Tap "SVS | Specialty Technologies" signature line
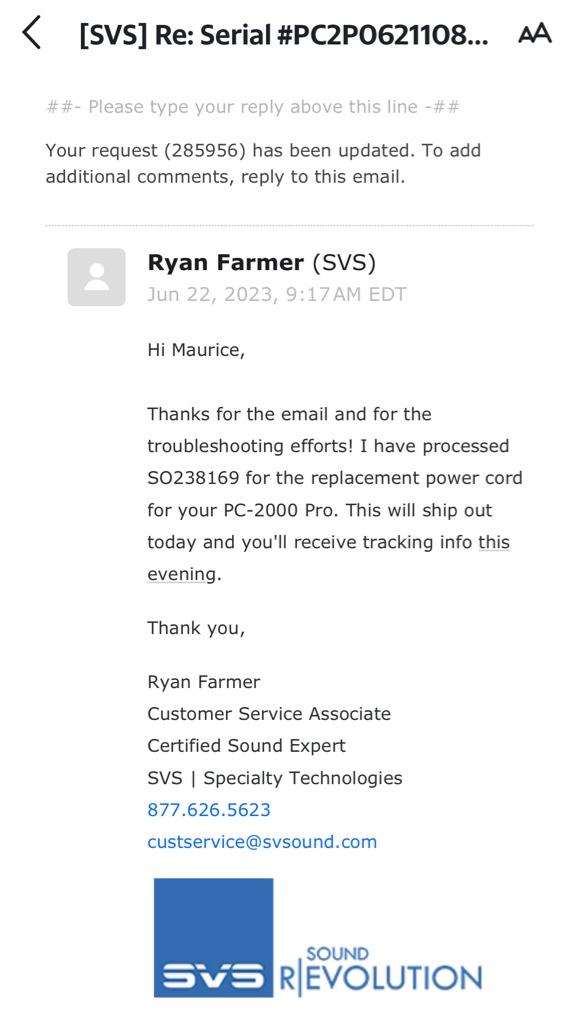The image size is (579, 1024). [275, 778]
